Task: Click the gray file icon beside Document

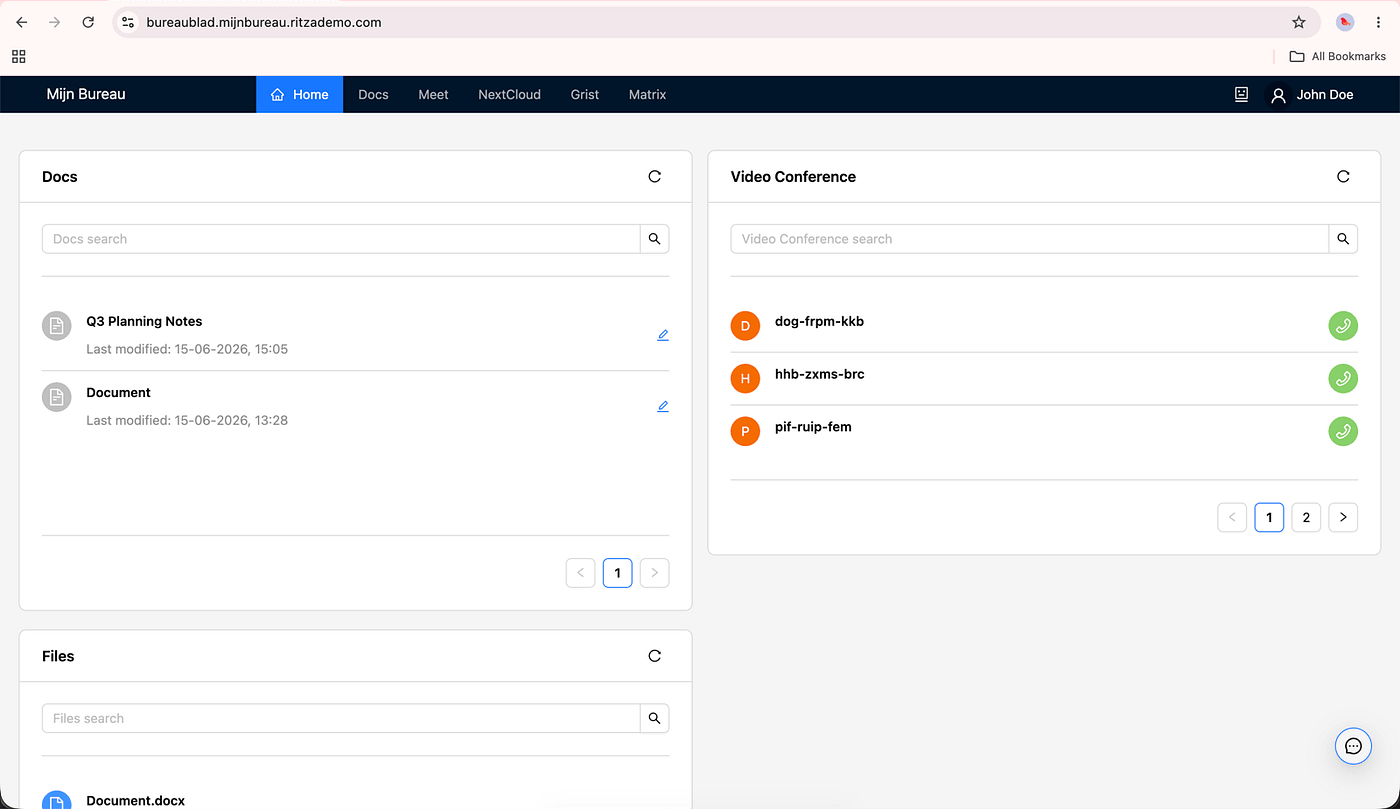Action: [57, 397]
